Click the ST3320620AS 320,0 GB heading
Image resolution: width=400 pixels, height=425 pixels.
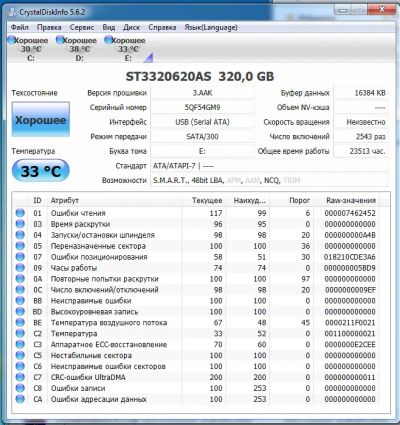(200, 76)
